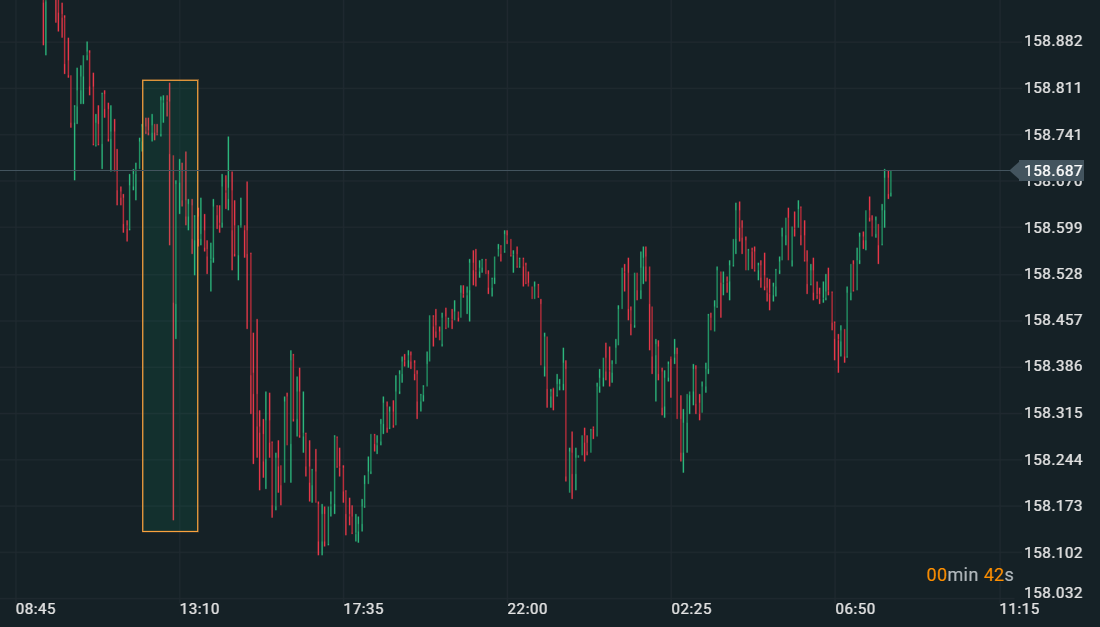Click the latest candle at chart's right end
Viewport: 1100px width, 627px height.
[x=889, y=185]
